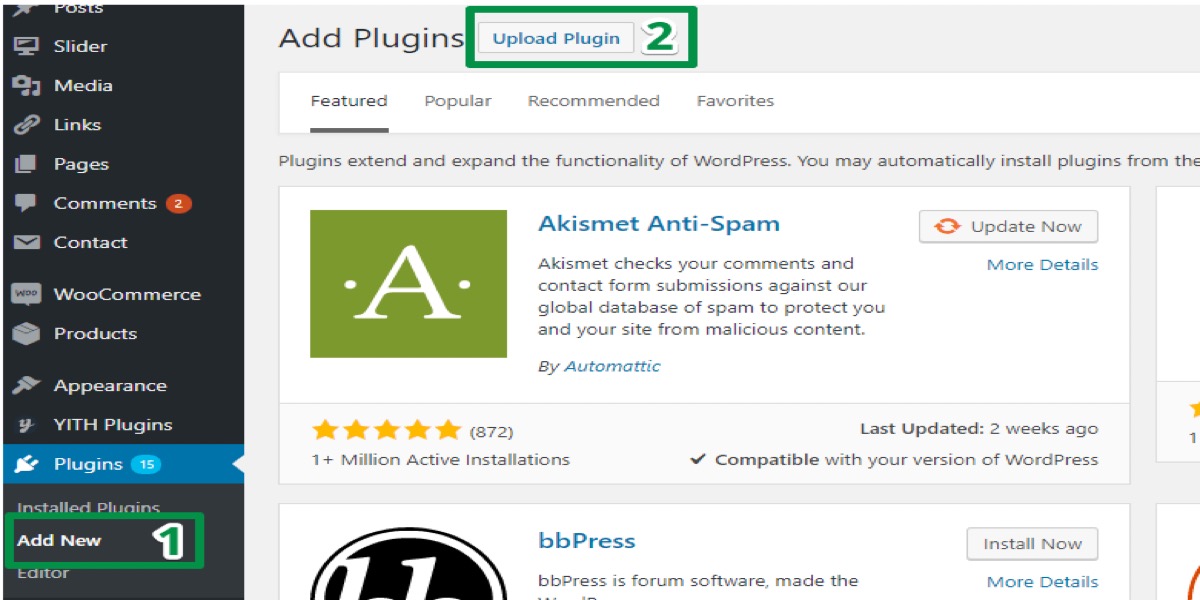The image size is (1200, 600).
Task: Click the Comments speech bubble icon
Action: click(26, 203)
